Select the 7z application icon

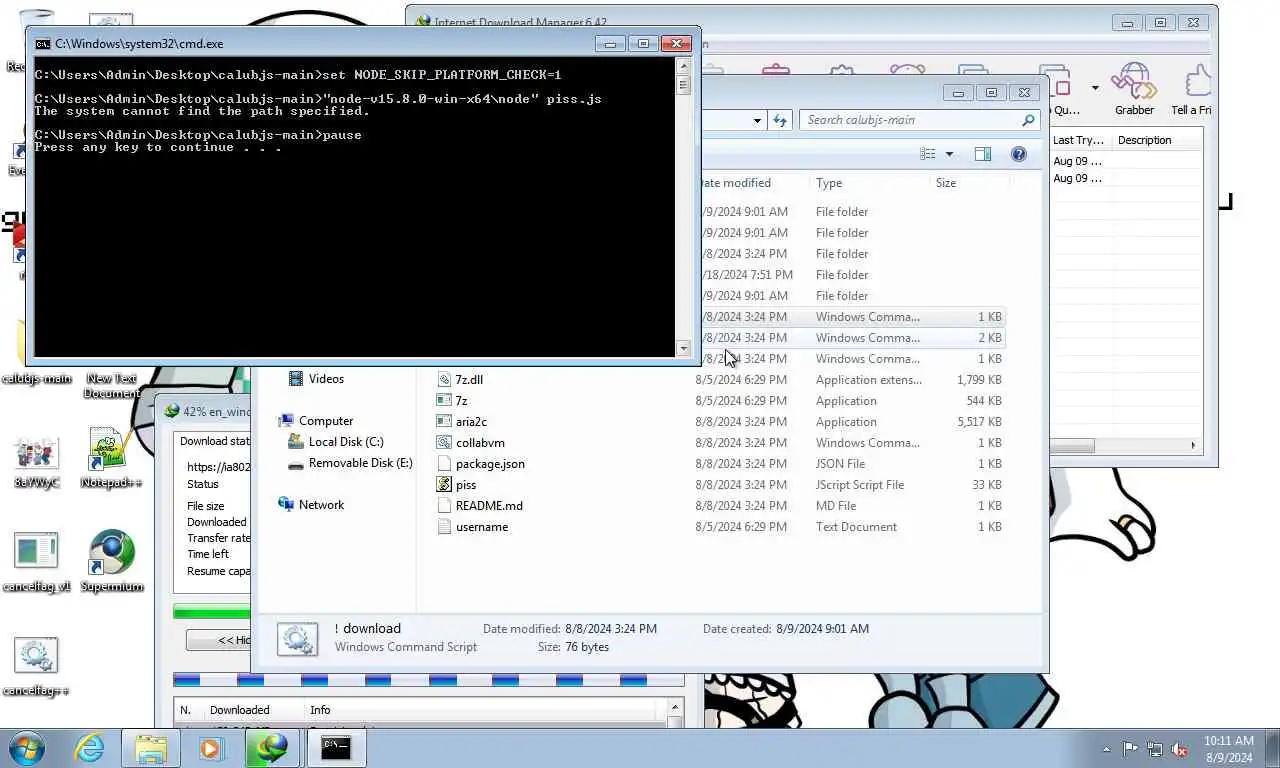445,401
